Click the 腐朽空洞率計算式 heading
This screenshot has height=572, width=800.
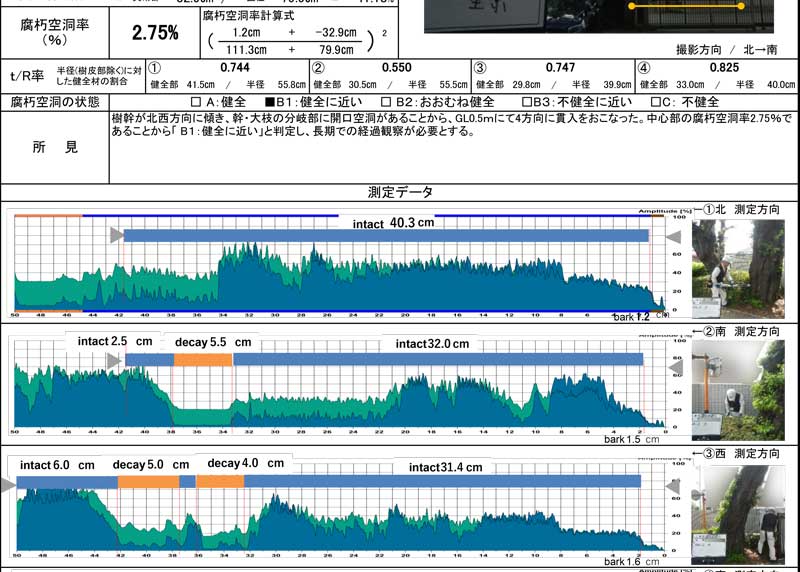(x=248, y=16)
